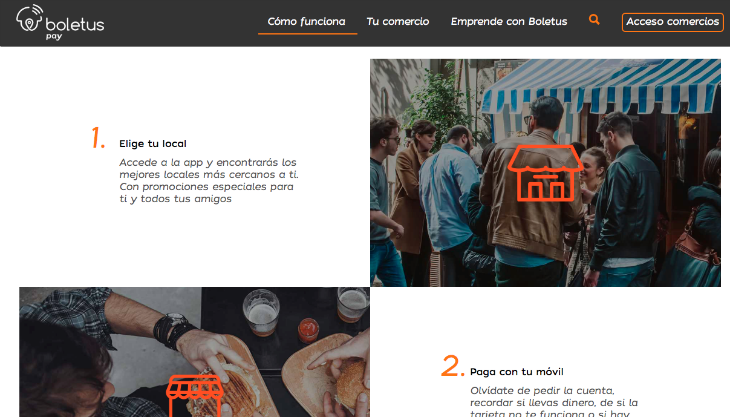Image resolution: width=730 pixels, height=417 pixels.
Task: Select the 'Paga con tu móvil' heading
Action: [x=517, y=372]
